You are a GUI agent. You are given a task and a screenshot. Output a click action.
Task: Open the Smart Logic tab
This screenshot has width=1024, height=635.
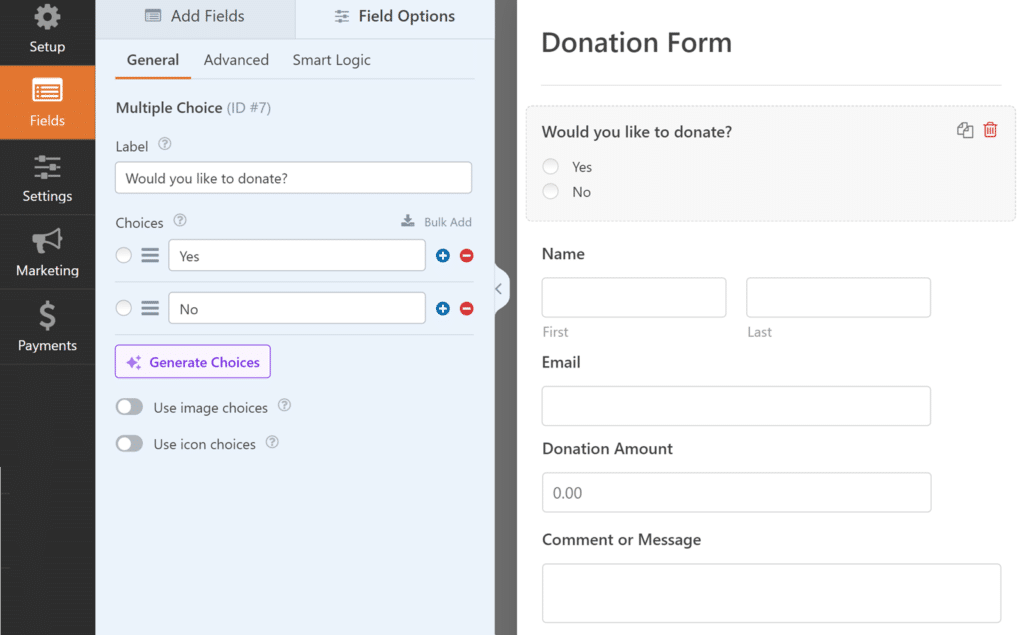331,60
